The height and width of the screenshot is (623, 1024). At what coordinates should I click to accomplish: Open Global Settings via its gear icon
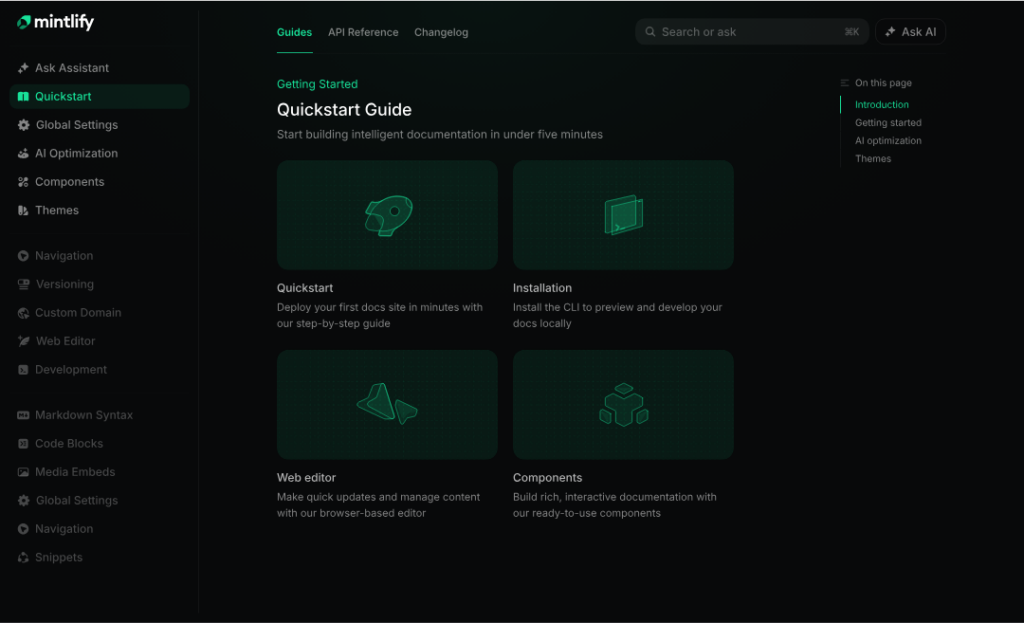[x=22, y=125]
